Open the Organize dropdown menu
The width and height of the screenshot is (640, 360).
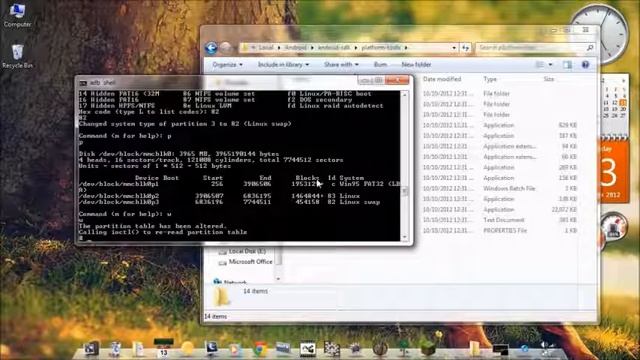tap(227, 64)
